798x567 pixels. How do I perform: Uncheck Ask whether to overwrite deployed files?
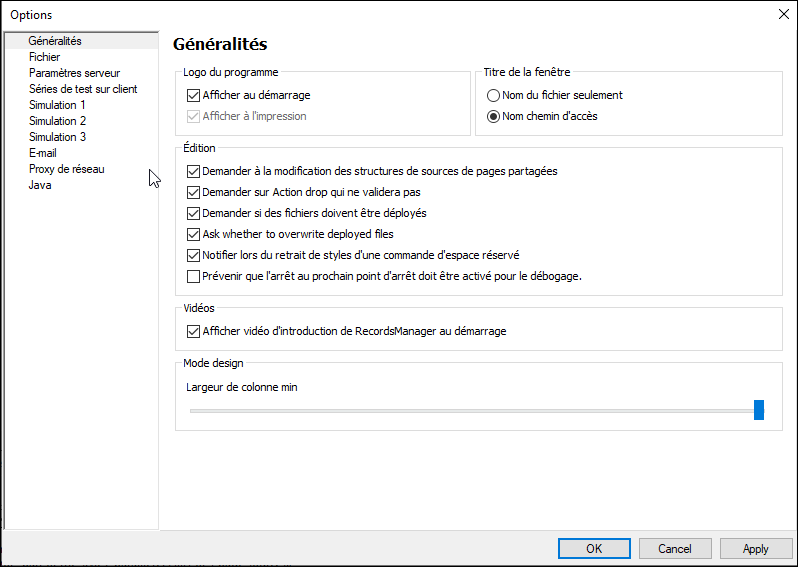click(193, 234)
